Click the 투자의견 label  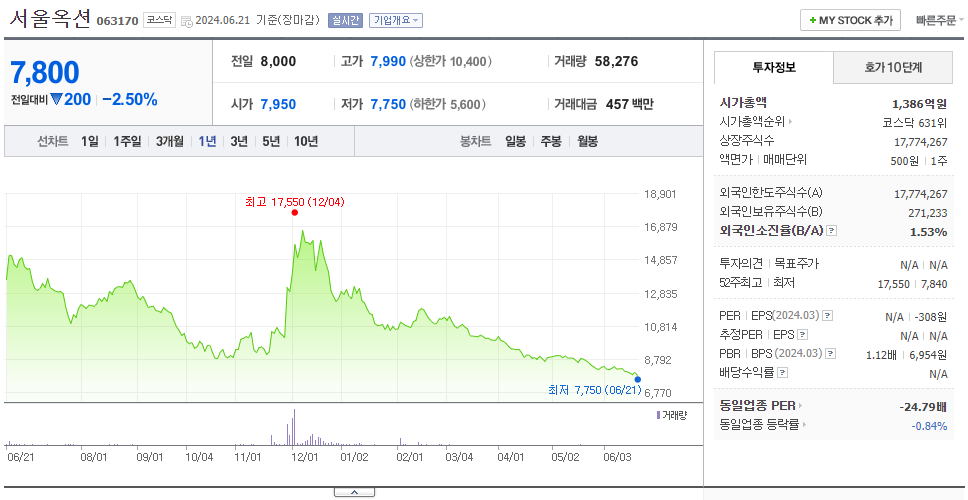(741, 264)
